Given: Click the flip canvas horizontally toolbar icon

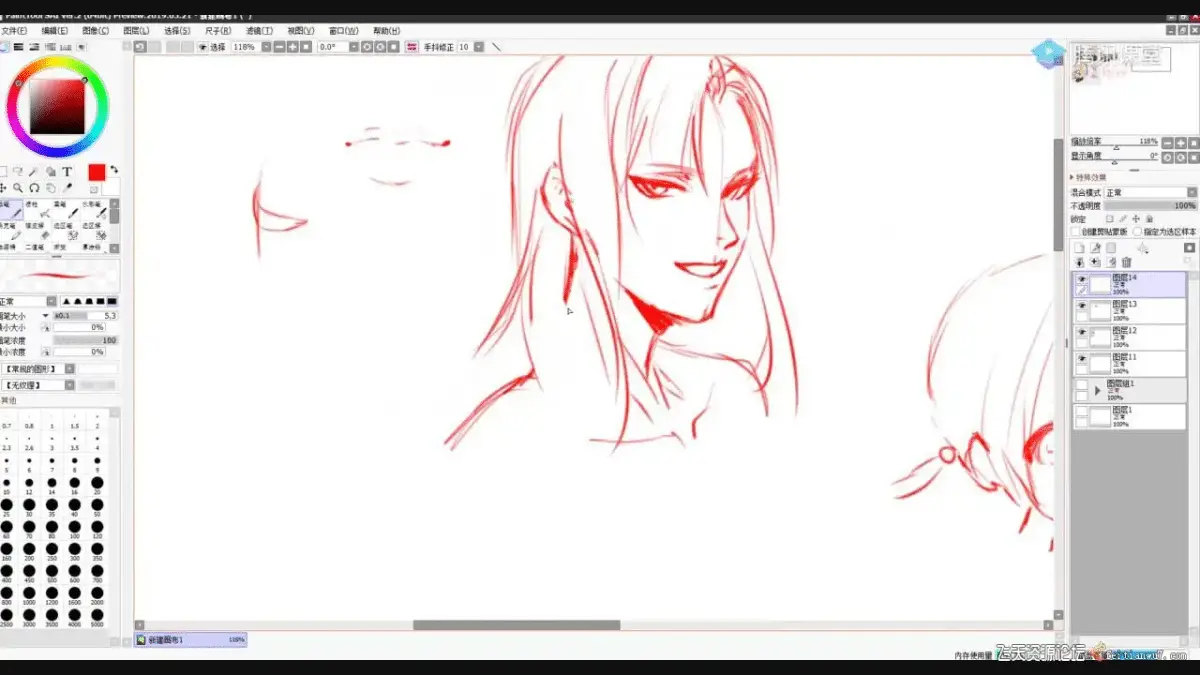Looking at the screenshot, I should 410,47.
